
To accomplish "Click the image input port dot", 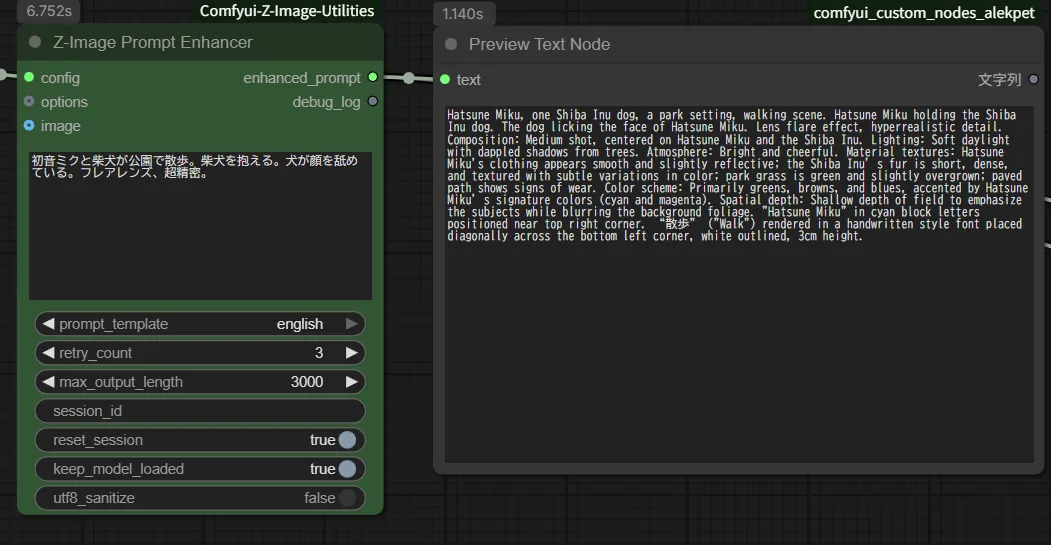I will (x=29, y=126).
